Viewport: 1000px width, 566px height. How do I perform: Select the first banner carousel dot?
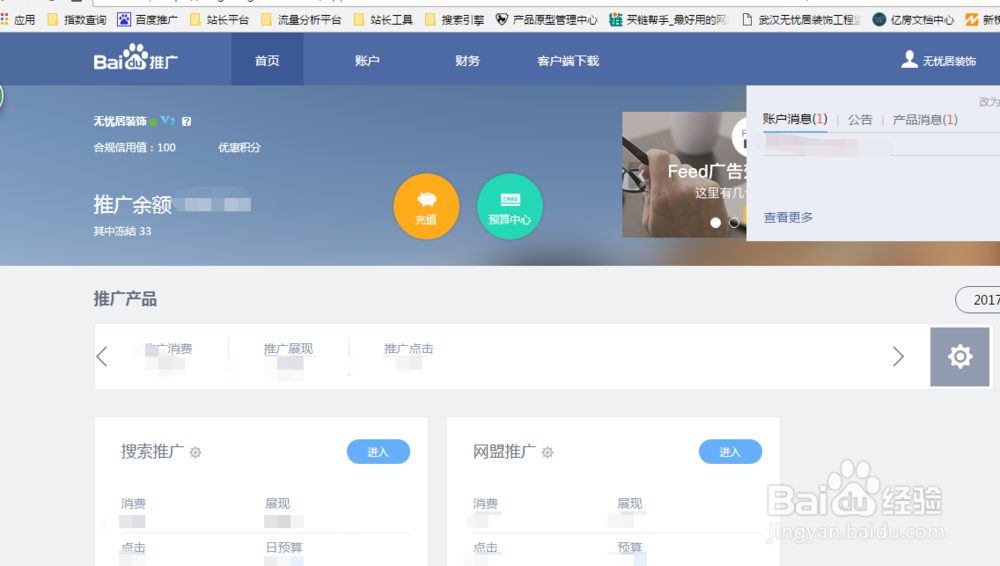[x=716, y=223]
